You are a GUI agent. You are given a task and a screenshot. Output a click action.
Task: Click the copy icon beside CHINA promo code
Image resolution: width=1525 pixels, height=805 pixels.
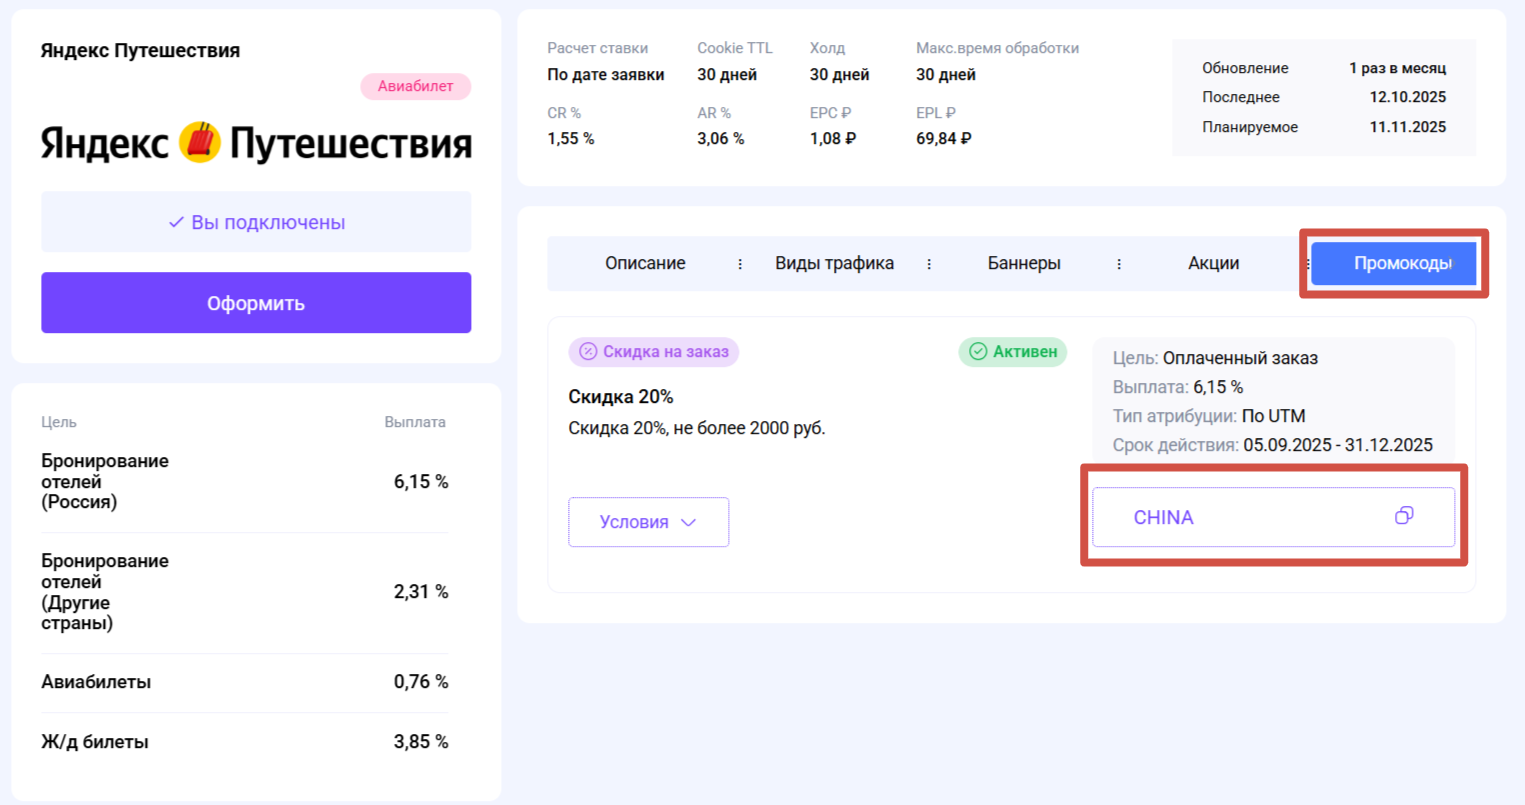click(x=1404, y=516)
